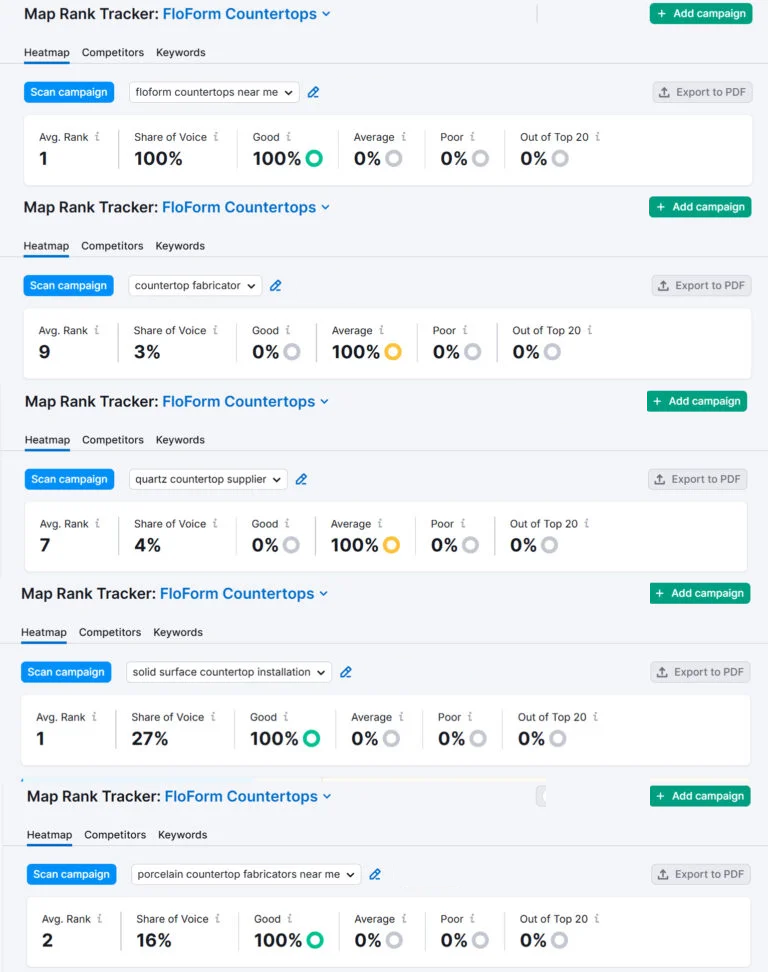
Task: Click info icon next to 'Out of Top 20' in bottom panel
Action: click(x=599, y=919)
